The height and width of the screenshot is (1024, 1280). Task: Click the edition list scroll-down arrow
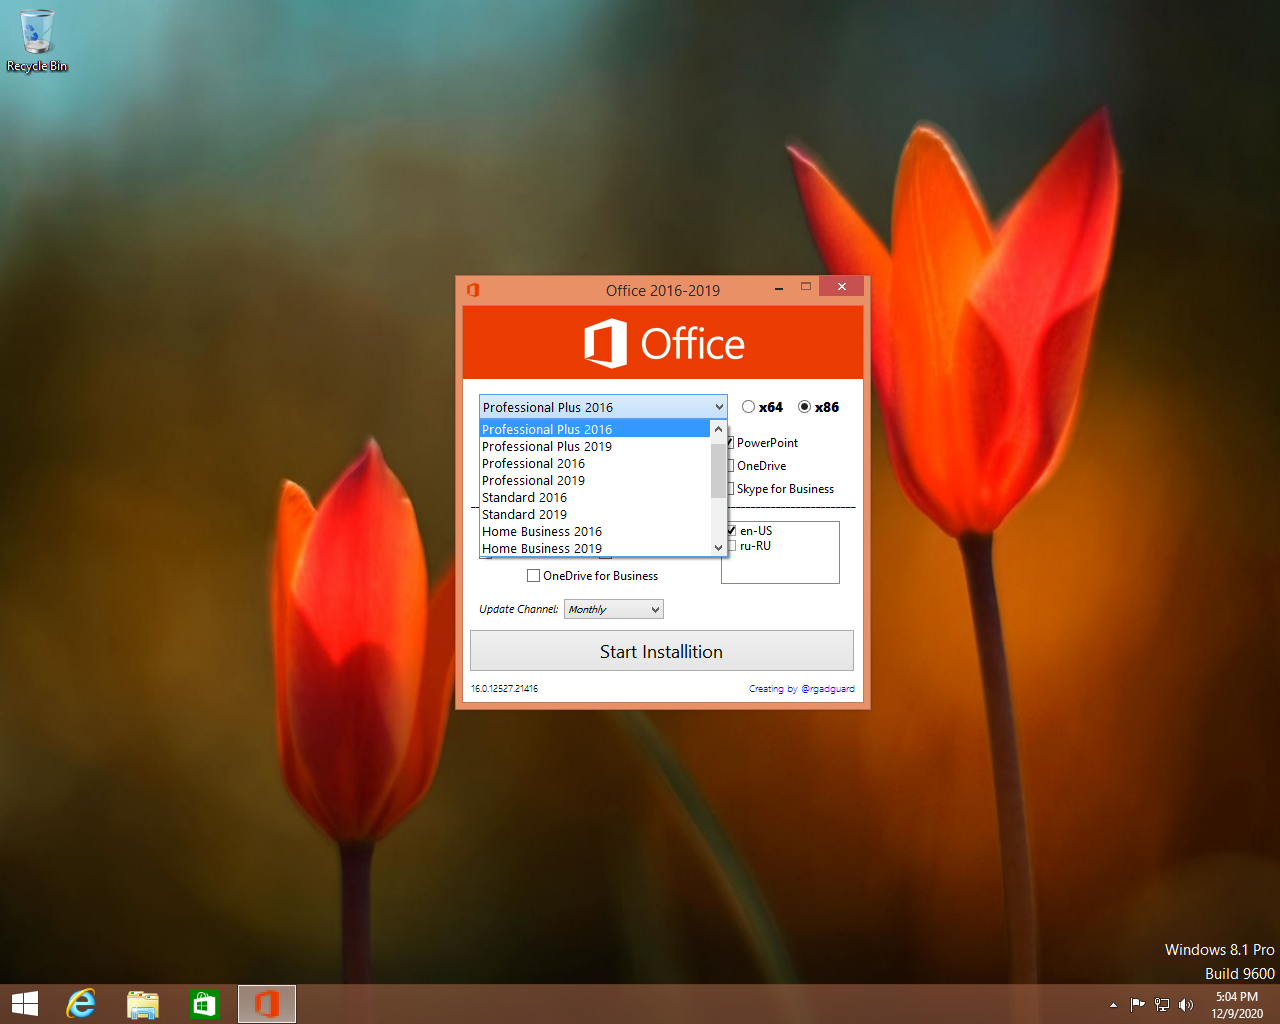click(718, 548)
